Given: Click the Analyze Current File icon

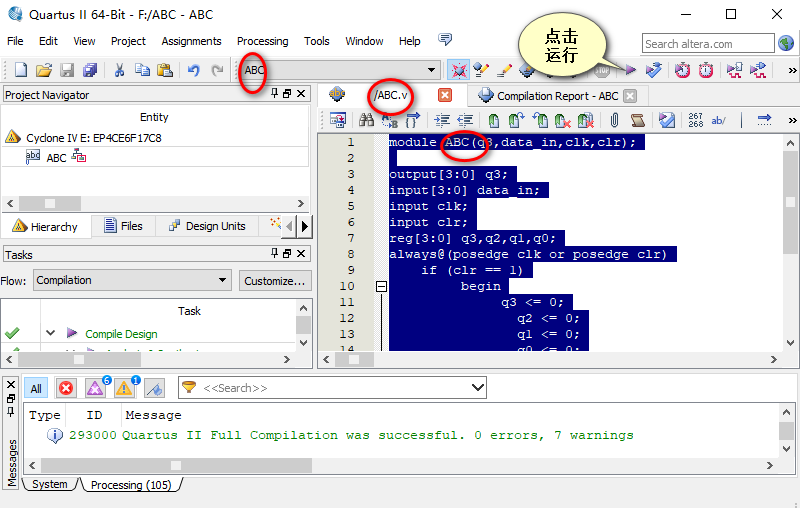Looking at the screenshot, I should coord(666,120).
